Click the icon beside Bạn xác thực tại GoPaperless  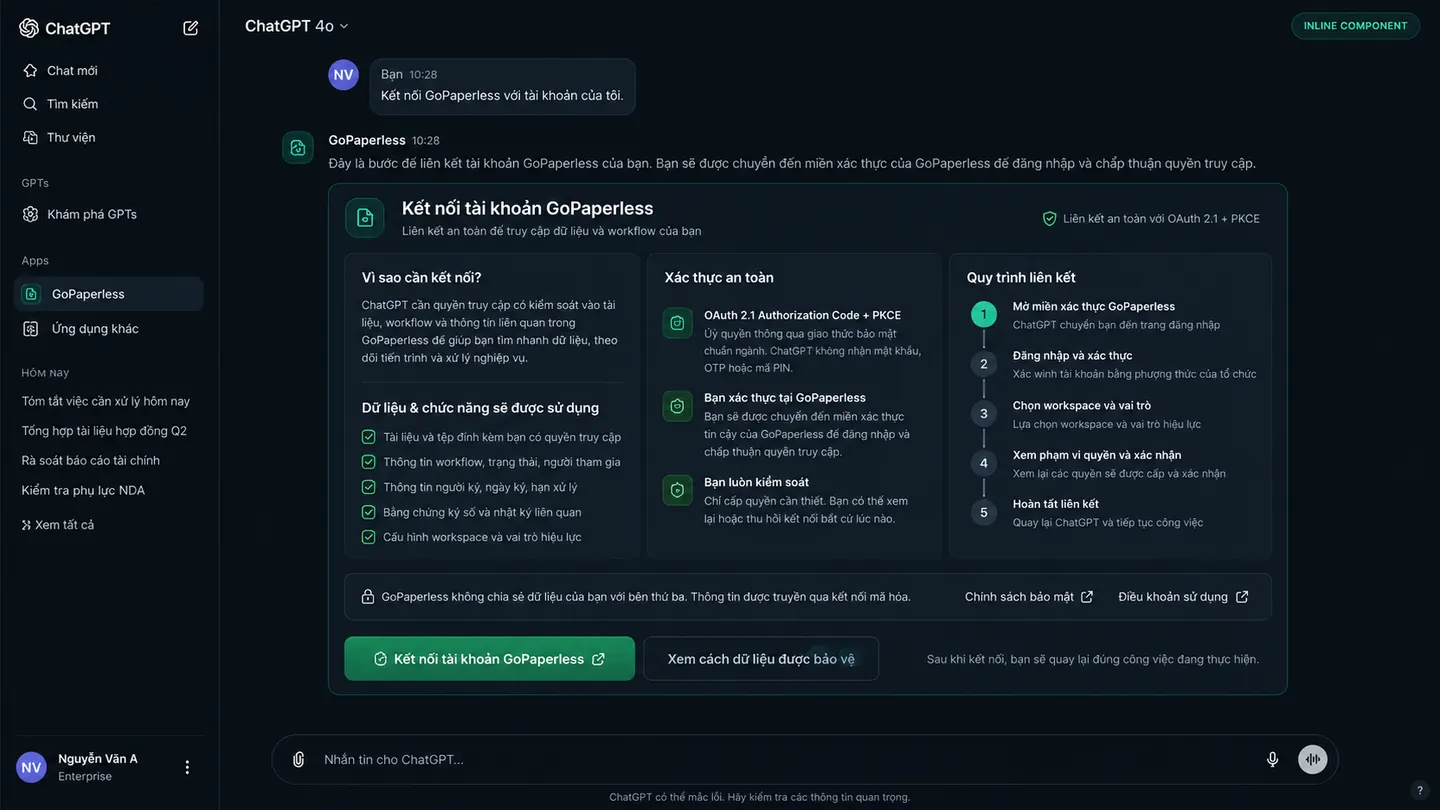pyautogui.click(x=678, y=406)
